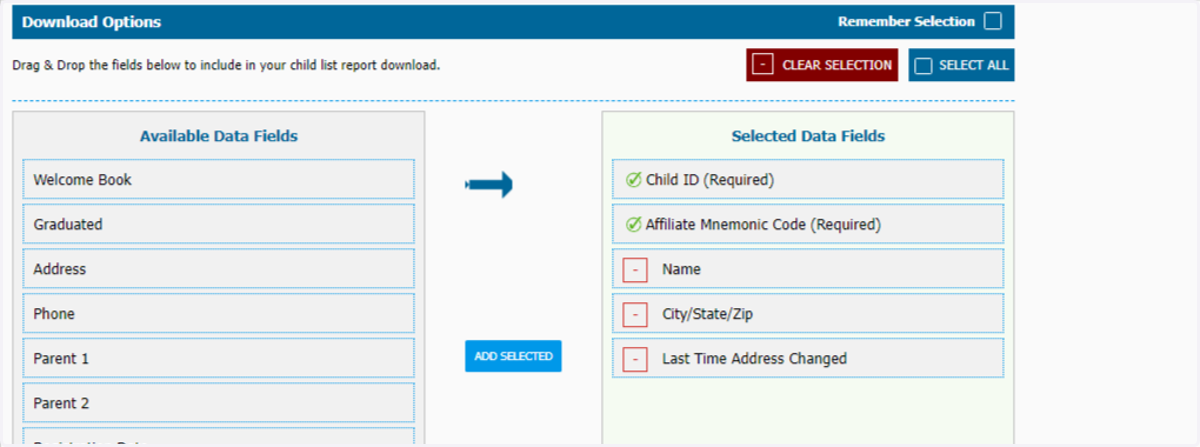Click the Child ID (Required) row
The image size is (1200, 447).
click(808, 180)
